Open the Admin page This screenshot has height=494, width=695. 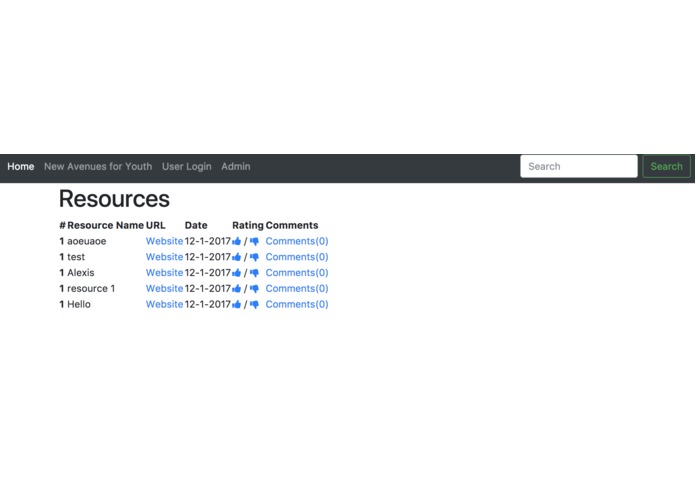point(236,167)
